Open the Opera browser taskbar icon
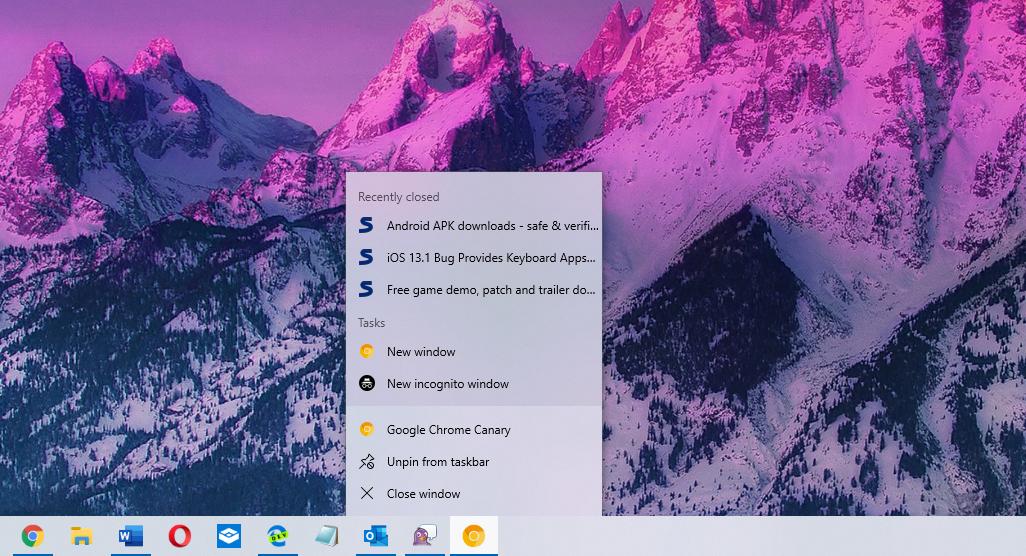1026x556 pixels. (x=179, y=536)
